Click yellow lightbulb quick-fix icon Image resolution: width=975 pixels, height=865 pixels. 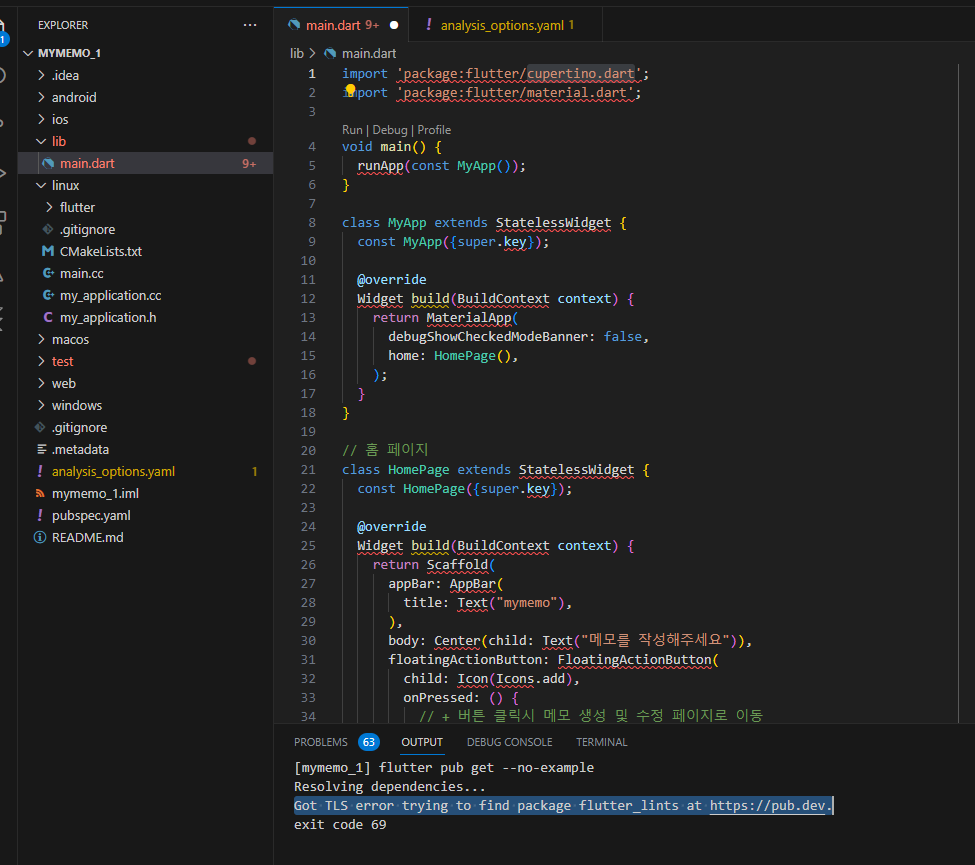[350, 91]
